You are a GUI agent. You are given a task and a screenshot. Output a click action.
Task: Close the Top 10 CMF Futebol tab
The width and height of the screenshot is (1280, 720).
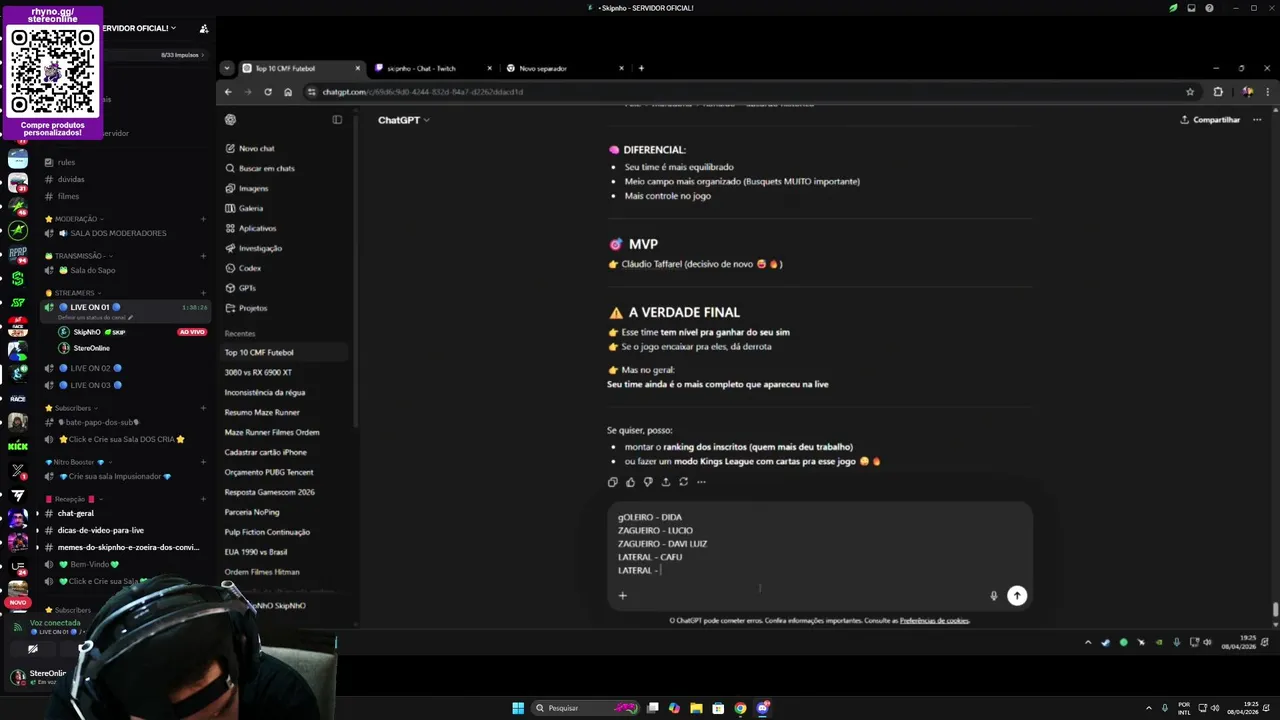[357, 68]
